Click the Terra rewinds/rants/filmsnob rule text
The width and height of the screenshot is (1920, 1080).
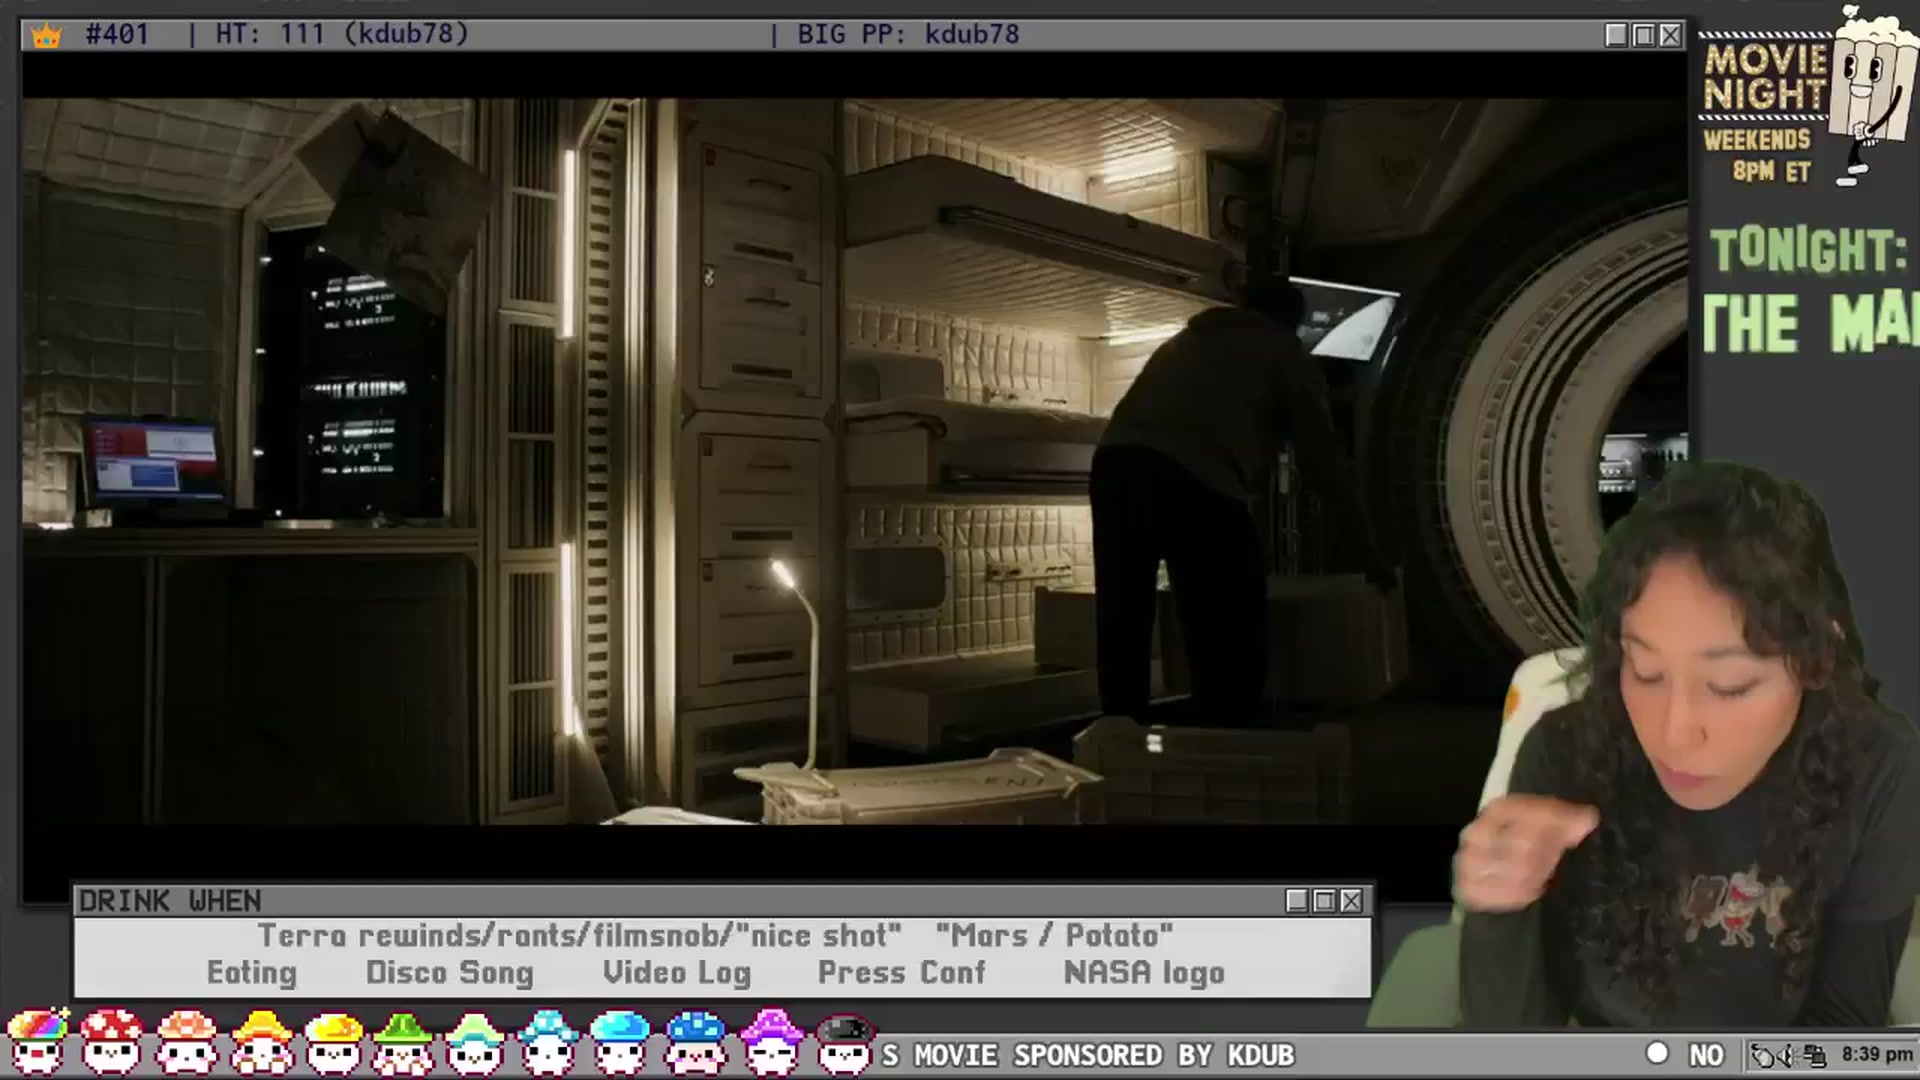tap(580, 935)
